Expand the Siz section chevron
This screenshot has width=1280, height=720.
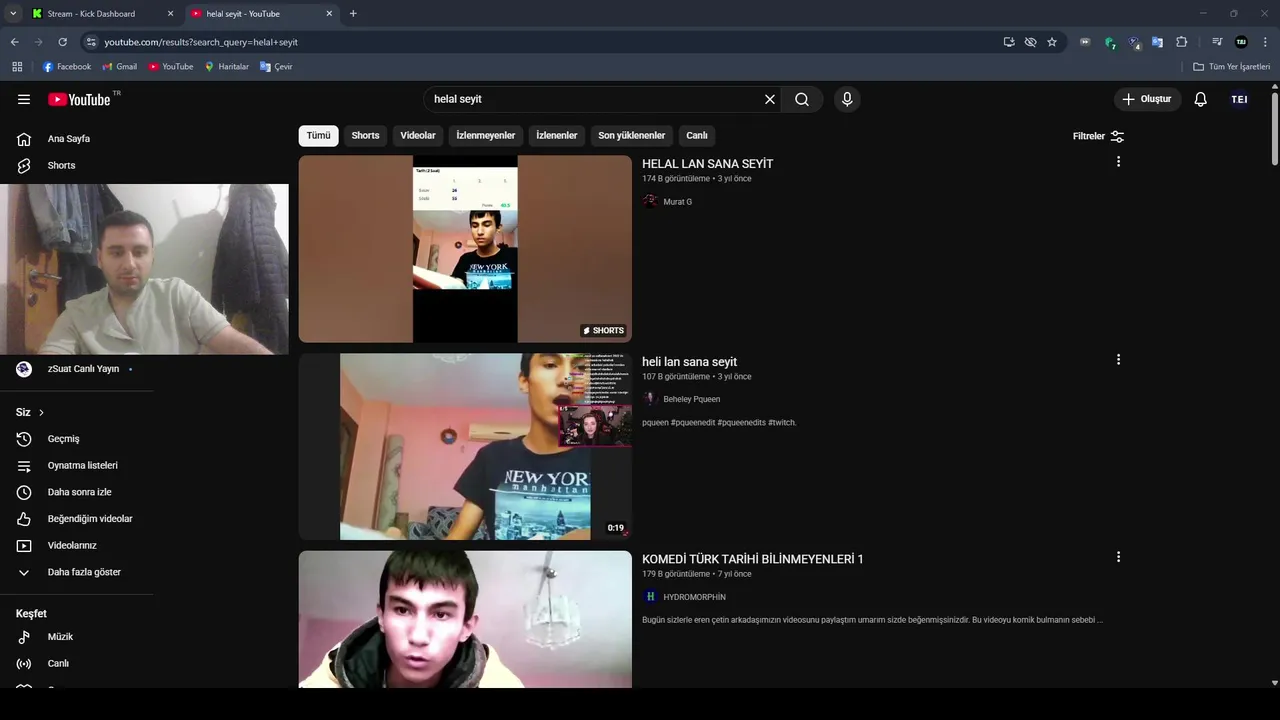(41, 412)
